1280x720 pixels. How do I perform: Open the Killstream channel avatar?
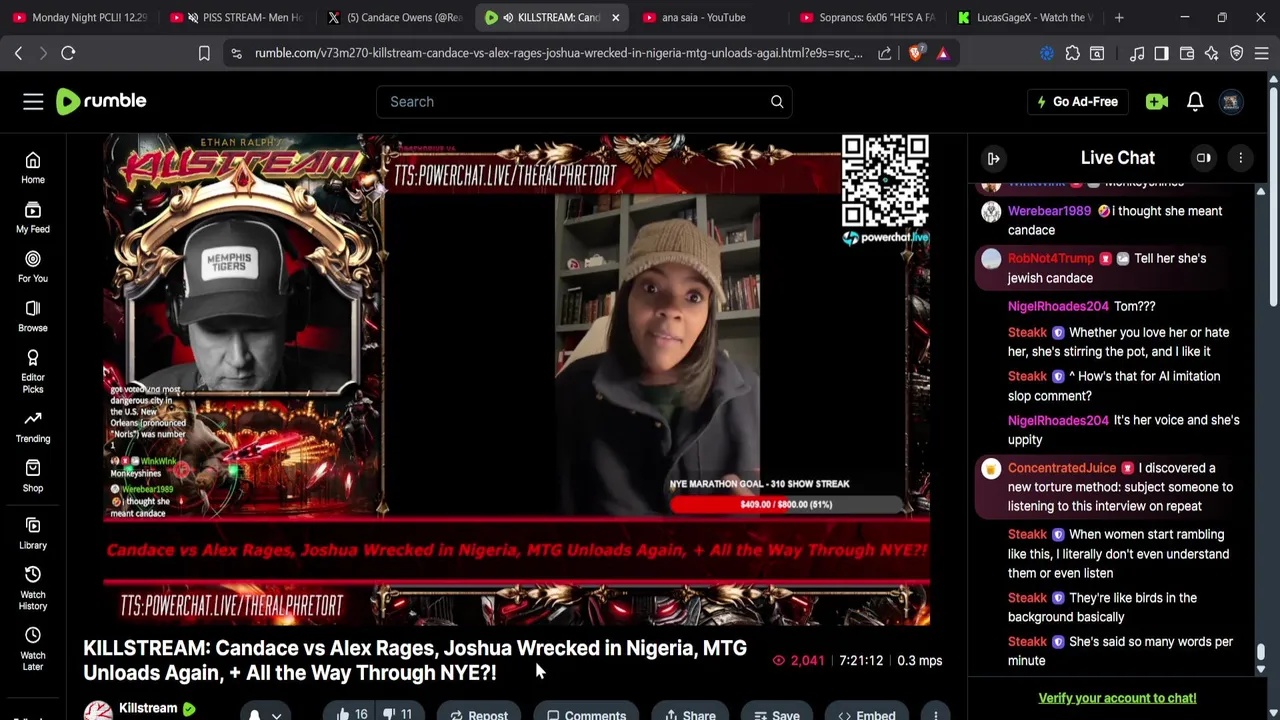(x=98, y=711)
